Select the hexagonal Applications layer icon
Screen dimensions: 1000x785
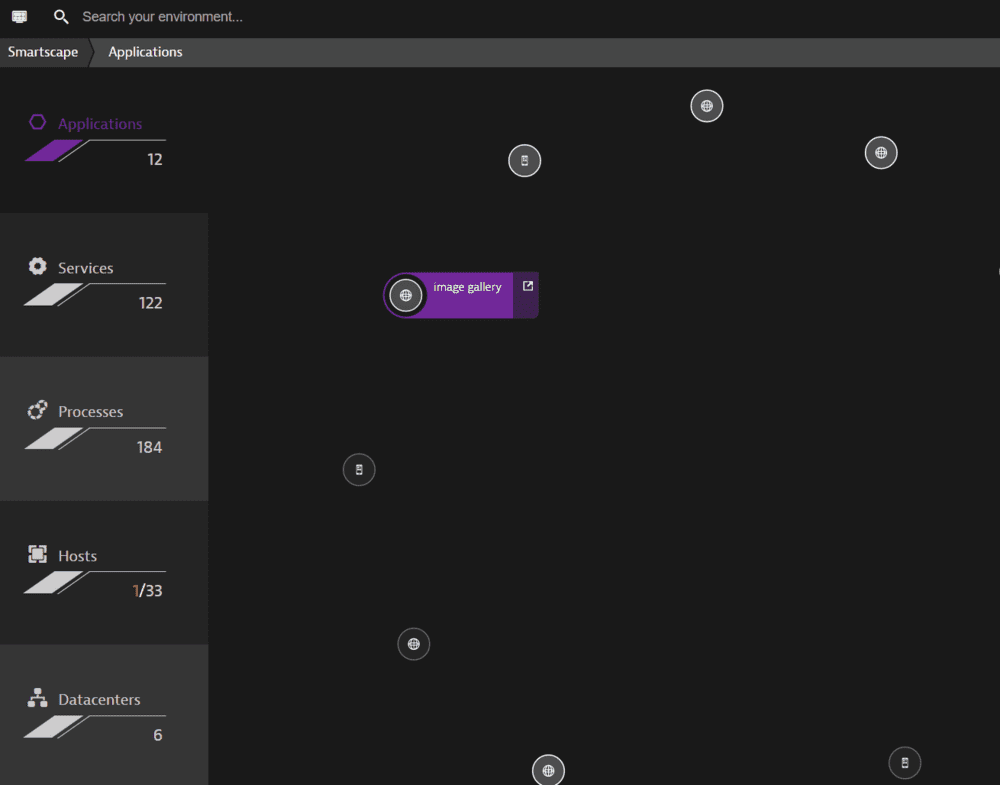click(37, 122)
